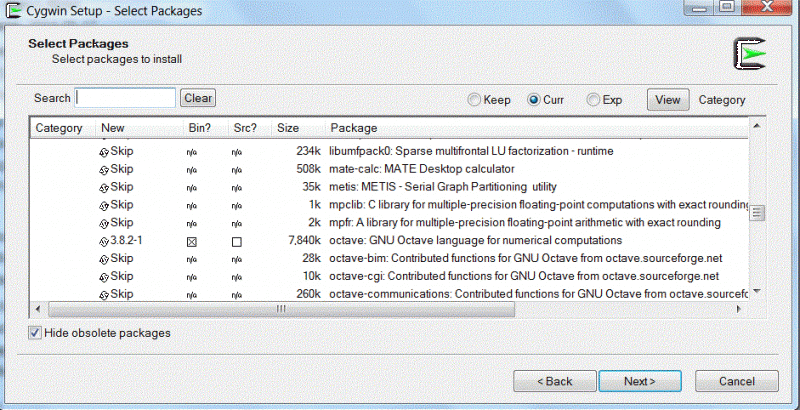Click the 'libumfpack0: Sparse multifrontal LU factorization' text
The width and height of the screenshot is (800, 410).
pos(471,151)
